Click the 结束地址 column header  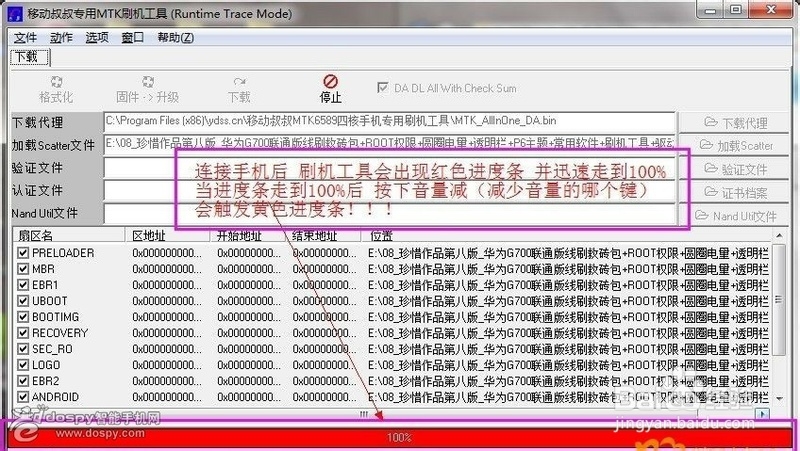tap(323, 235)
